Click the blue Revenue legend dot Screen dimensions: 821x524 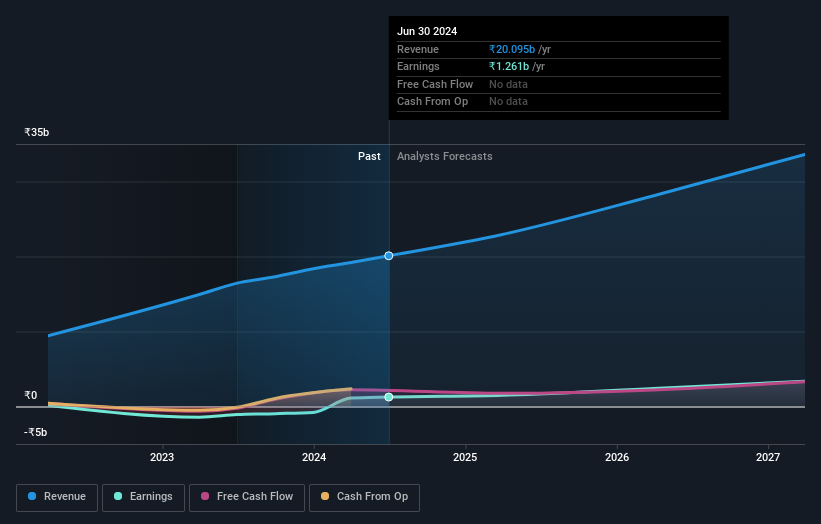pos(32,496)
